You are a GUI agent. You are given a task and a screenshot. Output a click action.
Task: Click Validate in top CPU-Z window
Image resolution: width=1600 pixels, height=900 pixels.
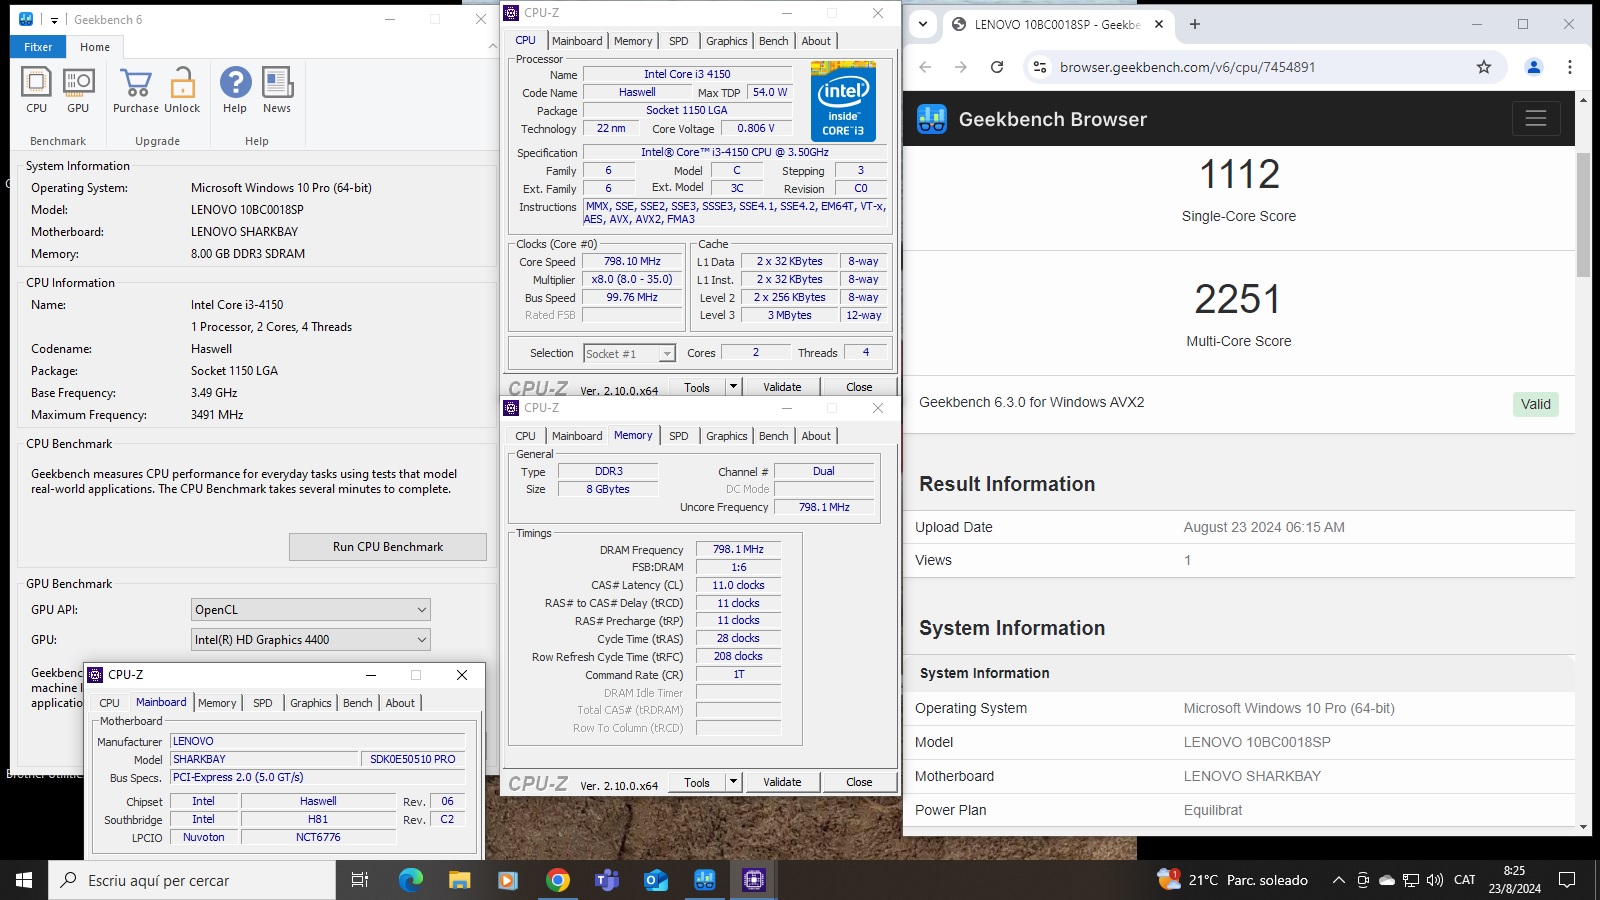pos(782,387)
